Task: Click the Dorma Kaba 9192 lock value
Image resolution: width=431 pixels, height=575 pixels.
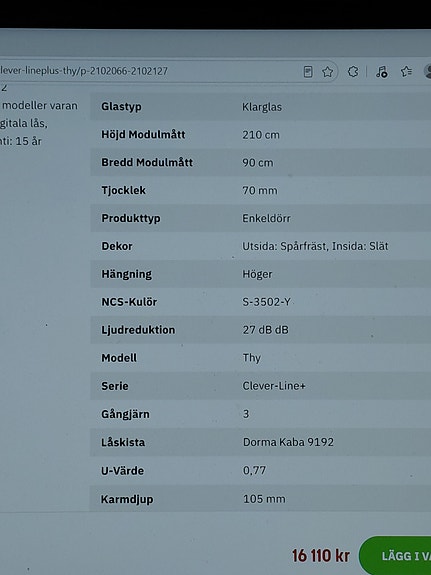Action: pos(288,442)
